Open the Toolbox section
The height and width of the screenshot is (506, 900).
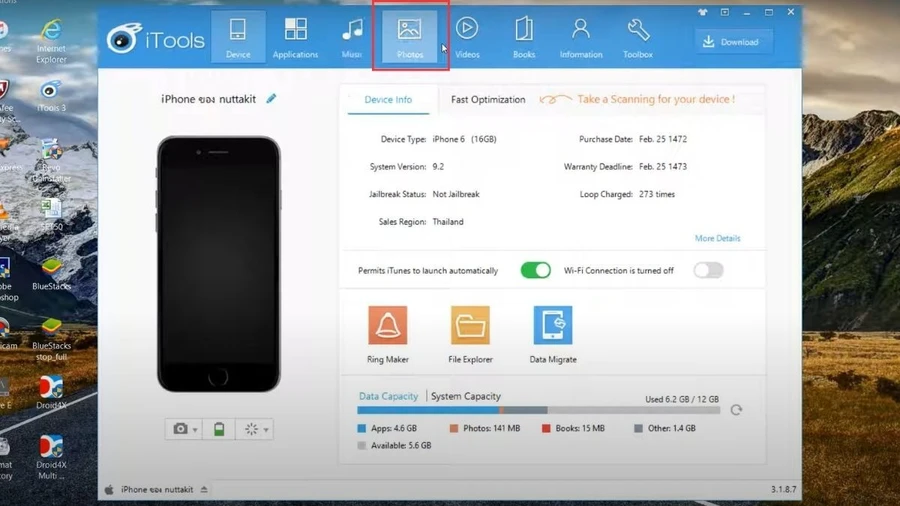point(638,37)
